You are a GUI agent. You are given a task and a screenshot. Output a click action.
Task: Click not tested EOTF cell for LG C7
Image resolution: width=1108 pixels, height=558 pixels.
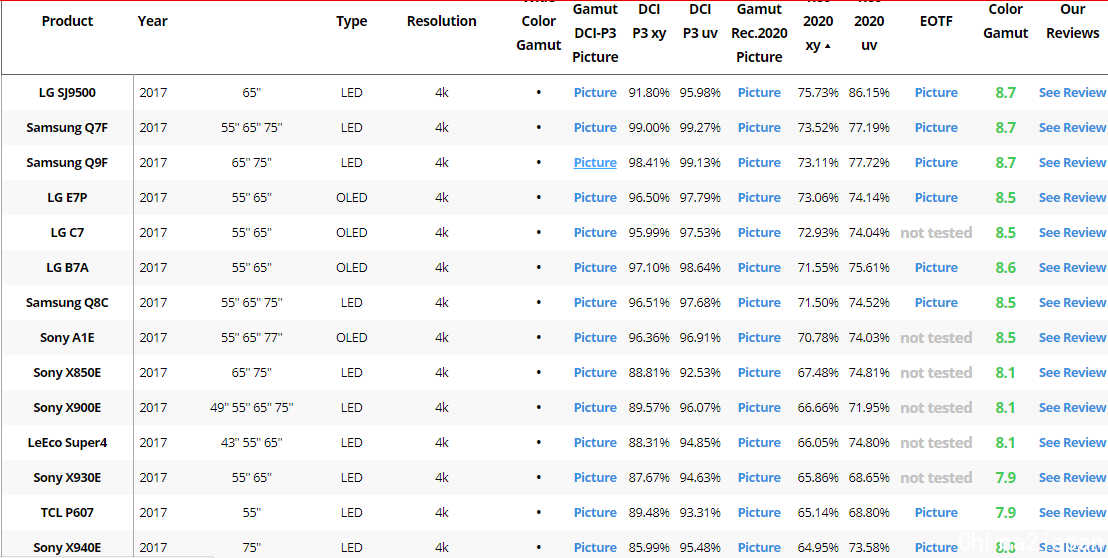[936, 232]
